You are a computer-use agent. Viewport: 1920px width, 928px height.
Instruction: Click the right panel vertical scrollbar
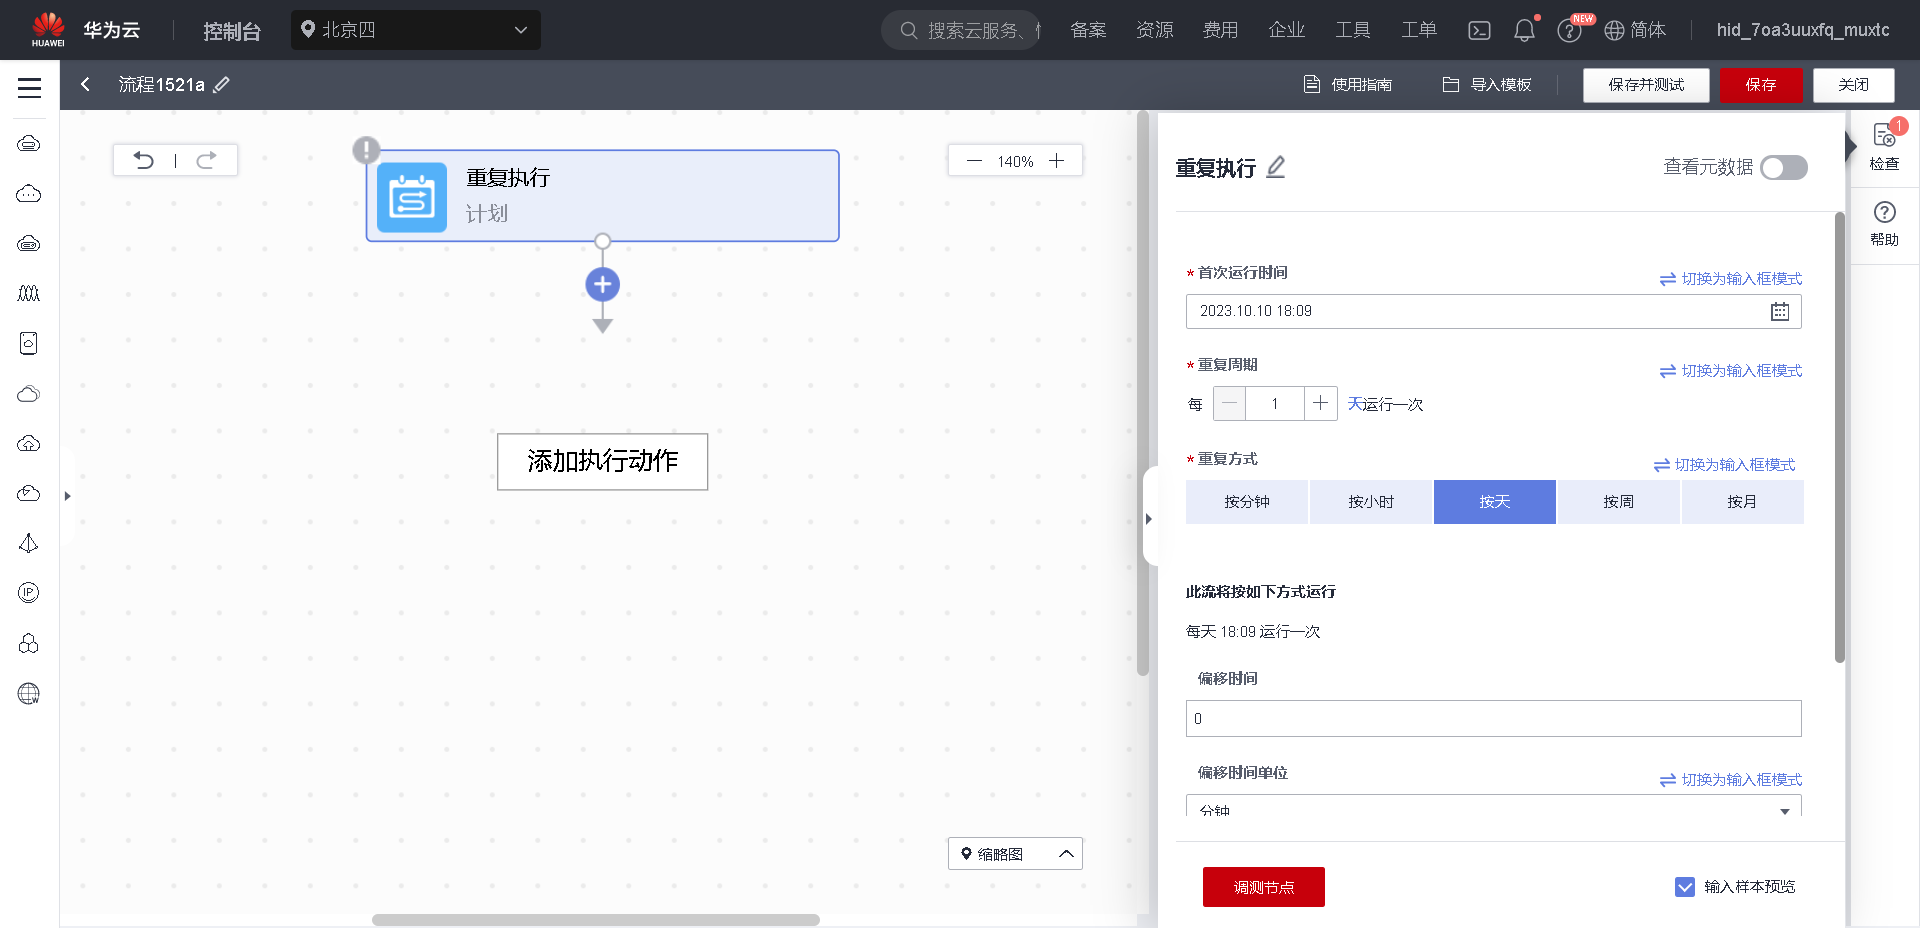coord(1840,437)
